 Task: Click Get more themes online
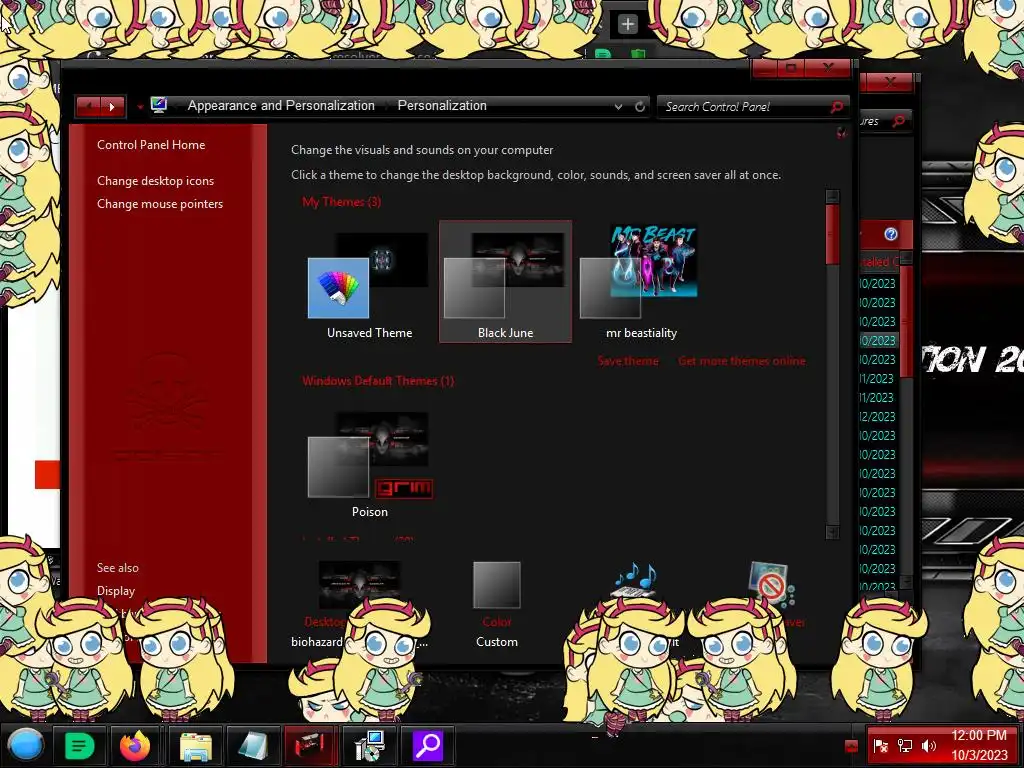coord(741,361)
